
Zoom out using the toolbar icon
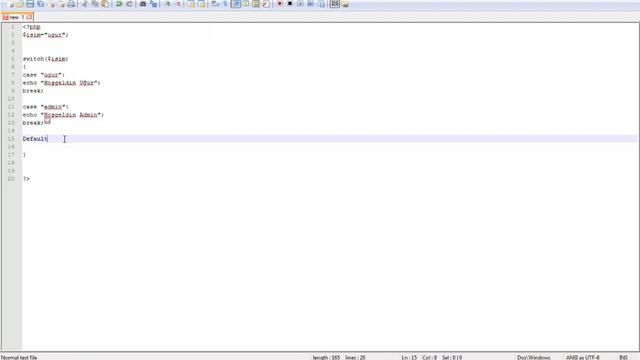point(178,4)
